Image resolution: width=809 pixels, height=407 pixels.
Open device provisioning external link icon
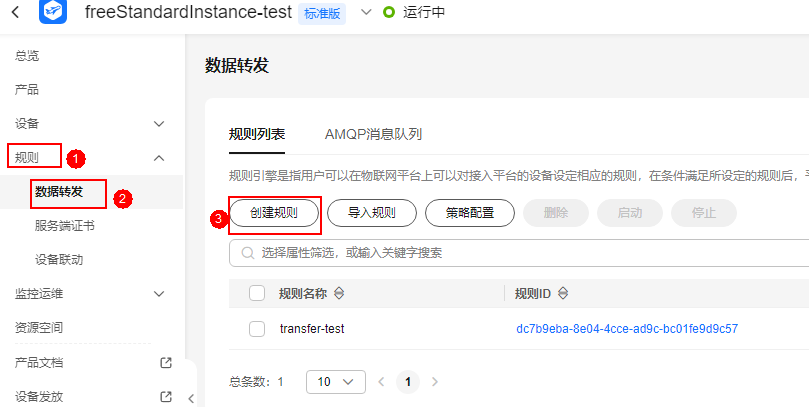pos(166,396)
